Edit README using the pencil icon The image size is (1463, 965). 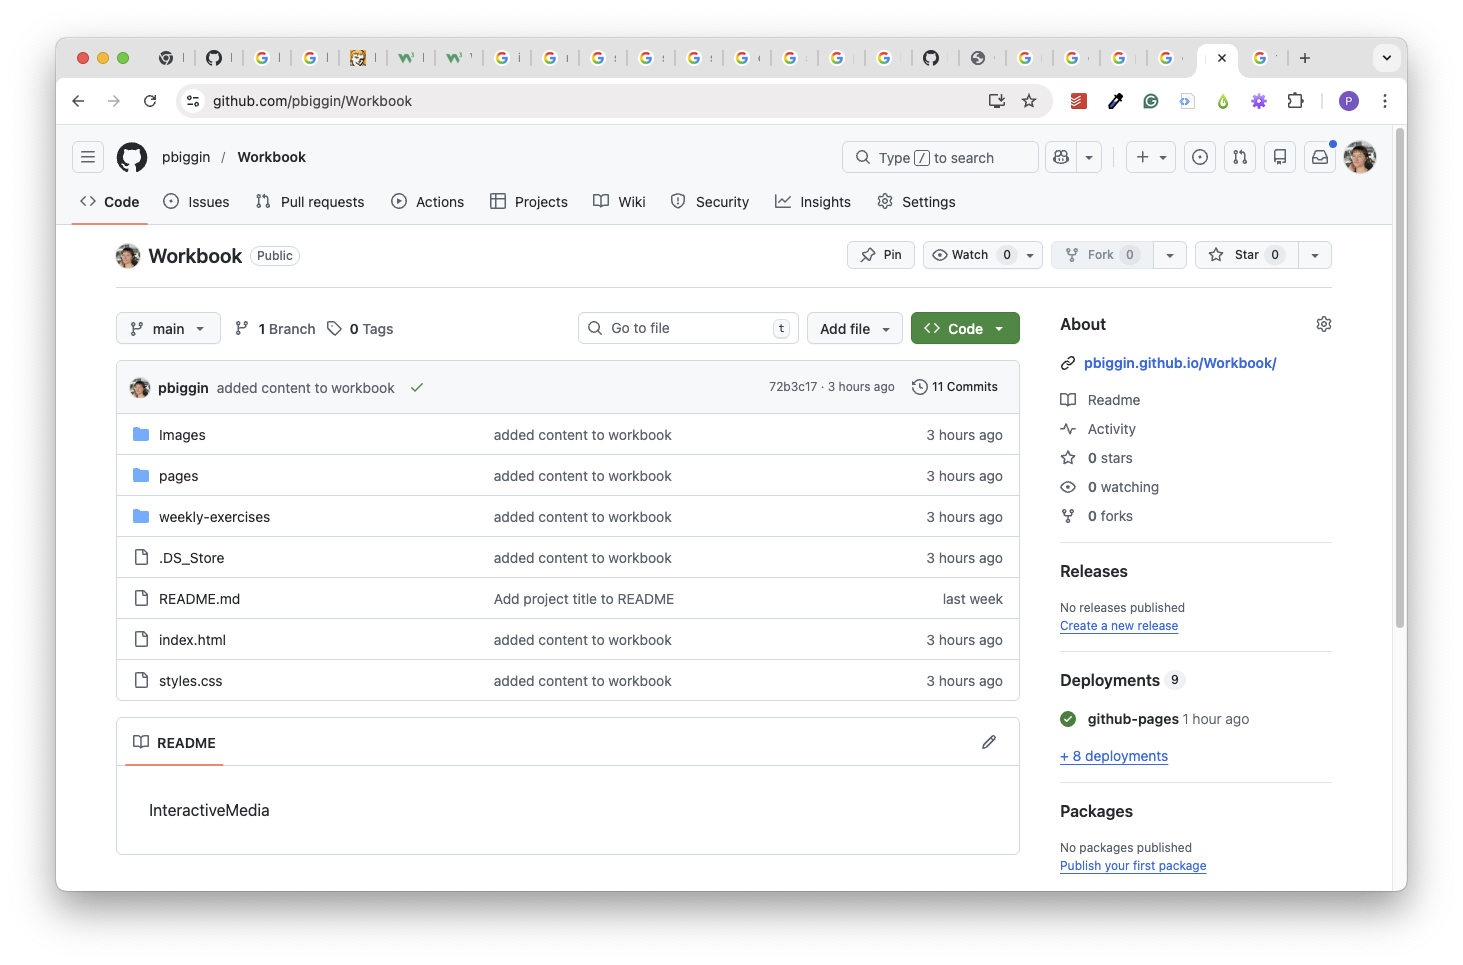(989, 742)
